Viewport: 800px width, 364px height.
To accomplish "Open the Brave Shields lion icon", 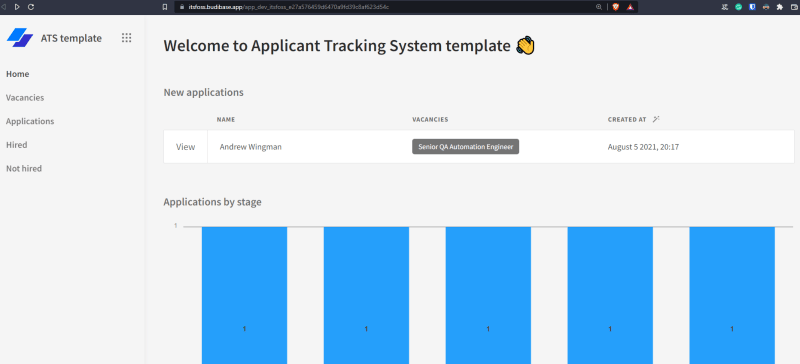I will tap(616, 7).
